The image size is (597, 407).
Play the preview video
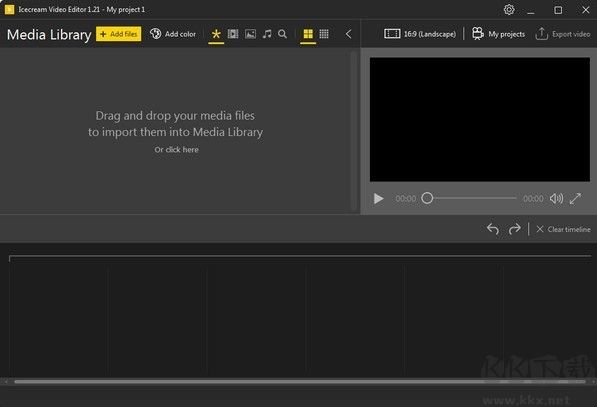[378, 198]
